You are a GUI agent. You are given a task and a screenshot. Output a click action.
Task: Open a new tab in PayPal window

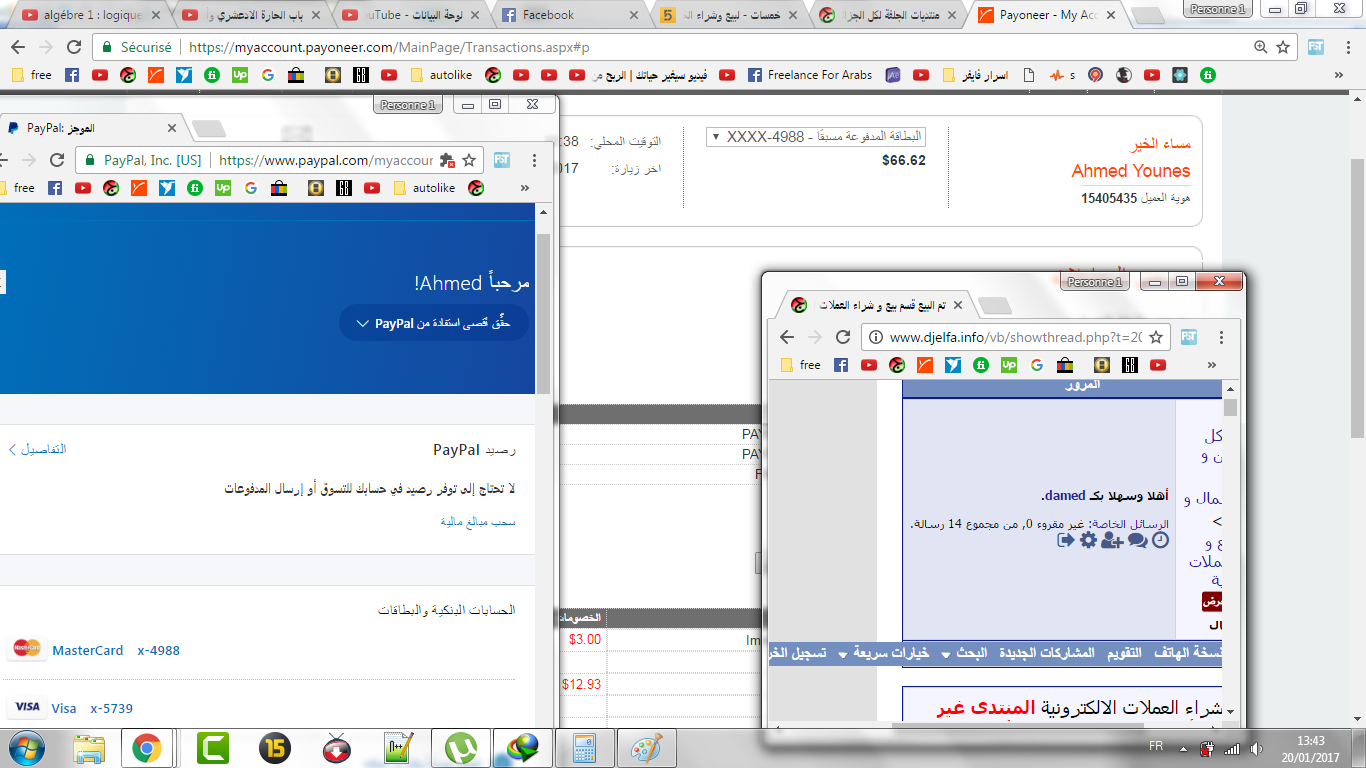(x=208, y=129)
